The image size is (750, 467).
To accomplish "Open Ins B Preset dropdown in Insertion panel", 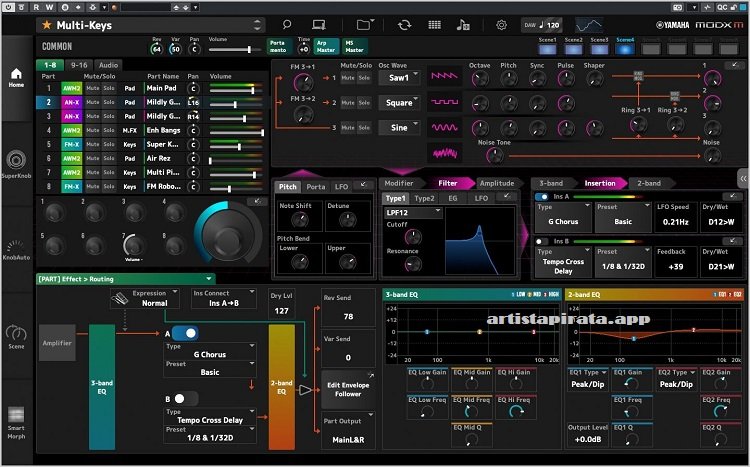I will coord(623,262).
